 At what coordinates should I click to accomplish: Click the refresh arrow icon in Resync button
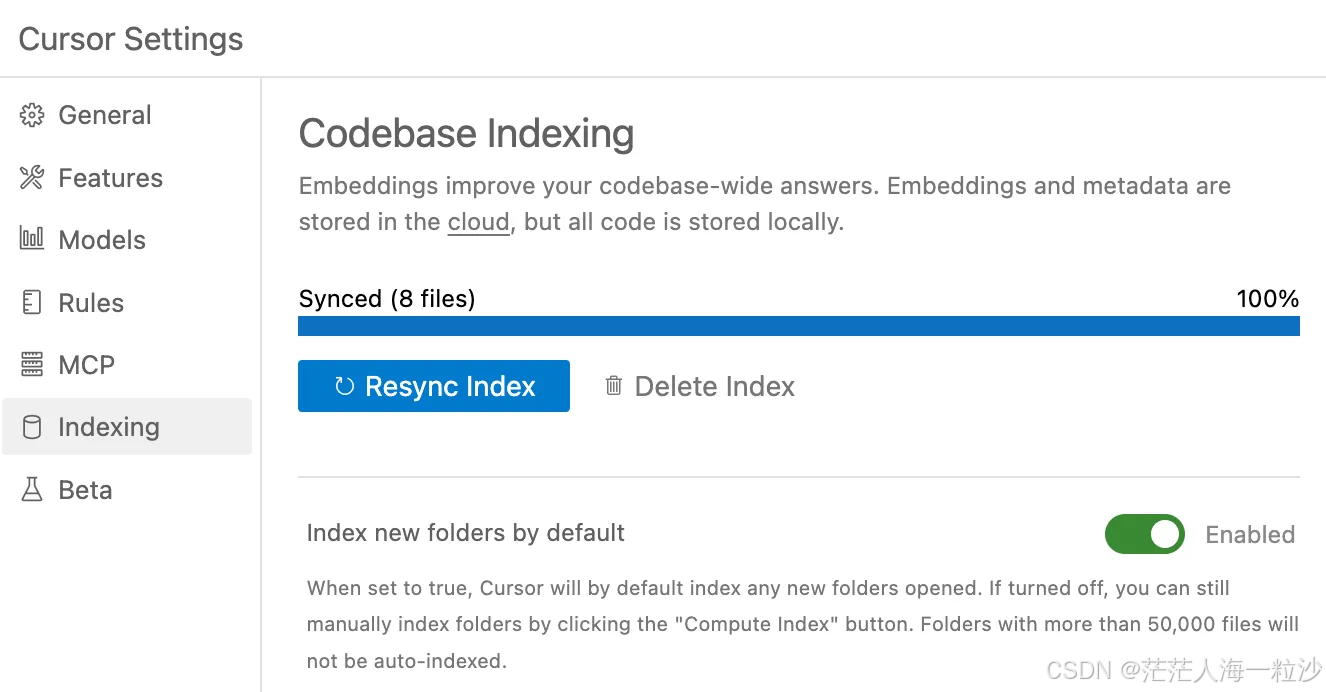345,387
